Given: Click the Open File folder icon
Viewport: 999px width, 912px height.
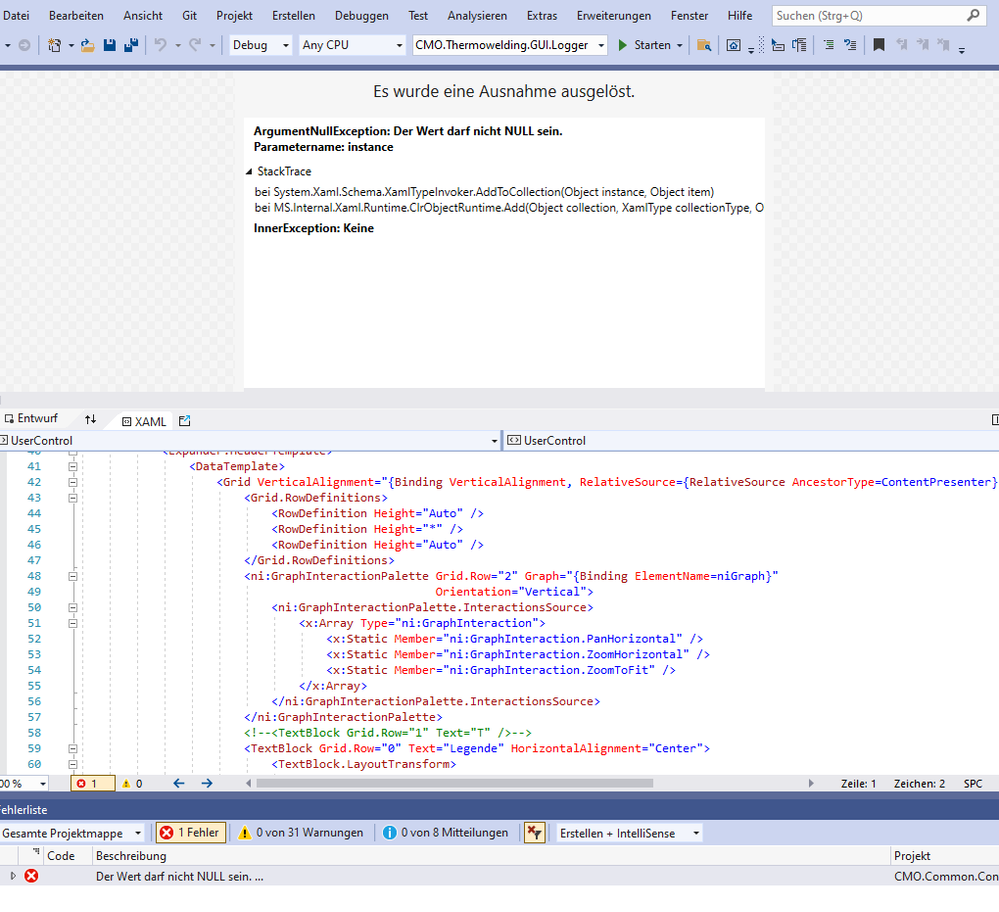Looking at the screenshot, I should pyautogui.click(x=88, y=45).
